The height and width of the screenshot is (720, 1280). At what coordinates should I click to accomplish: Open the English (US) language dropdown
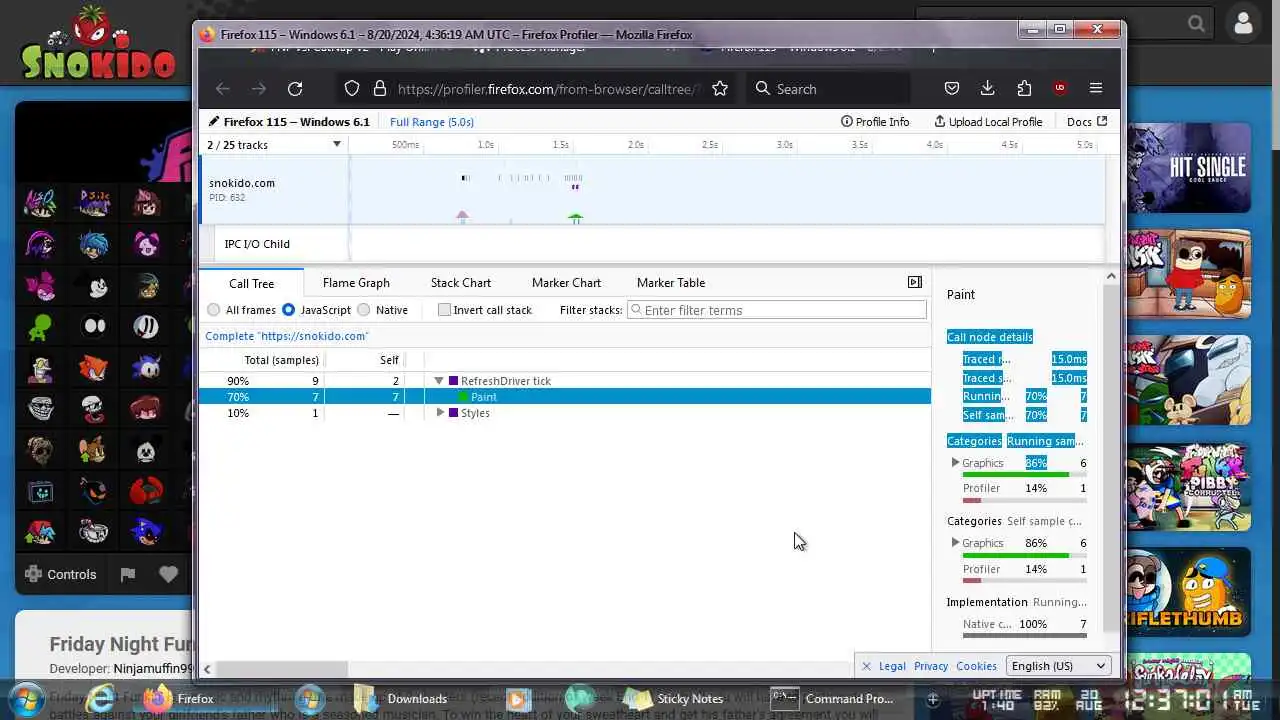coord(1059,666)
